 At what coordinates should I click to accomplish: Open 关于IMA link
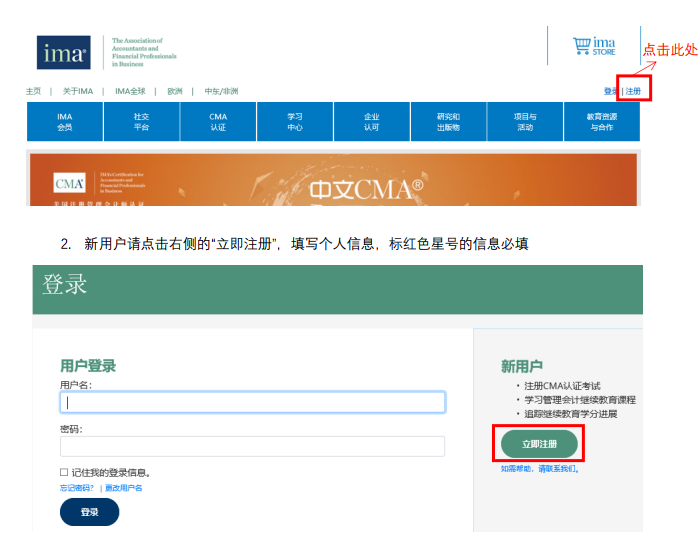[x=78, y=91]
